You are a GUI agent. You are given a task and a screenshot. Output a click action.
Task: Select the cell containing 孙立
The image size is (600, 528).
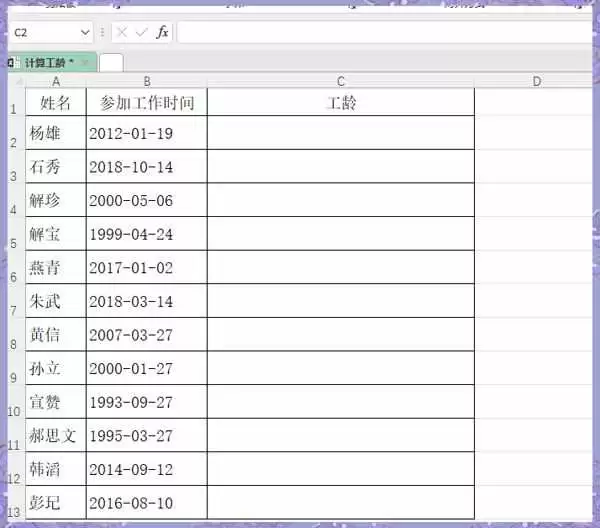pyautogui.click(x=56, y=368)
